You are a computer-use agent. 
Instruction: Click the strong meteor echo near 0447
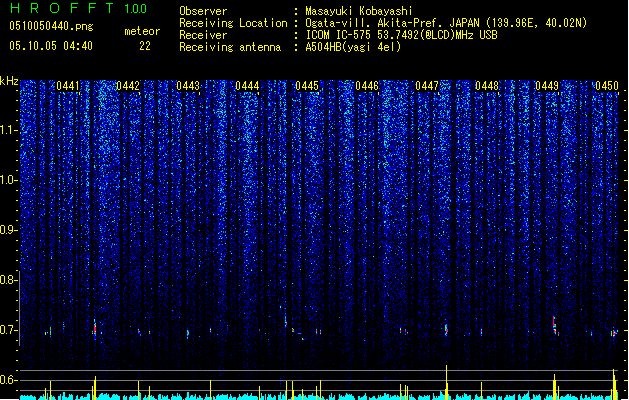(446, 330)
